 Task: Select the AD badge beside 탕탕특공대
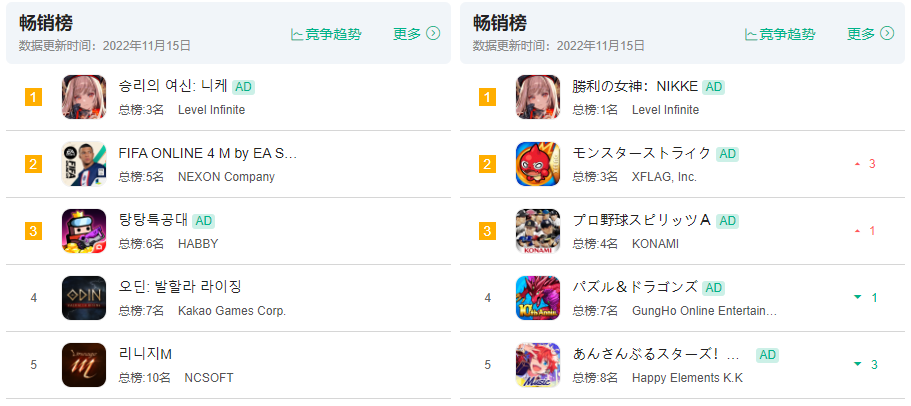pos(203,221)
